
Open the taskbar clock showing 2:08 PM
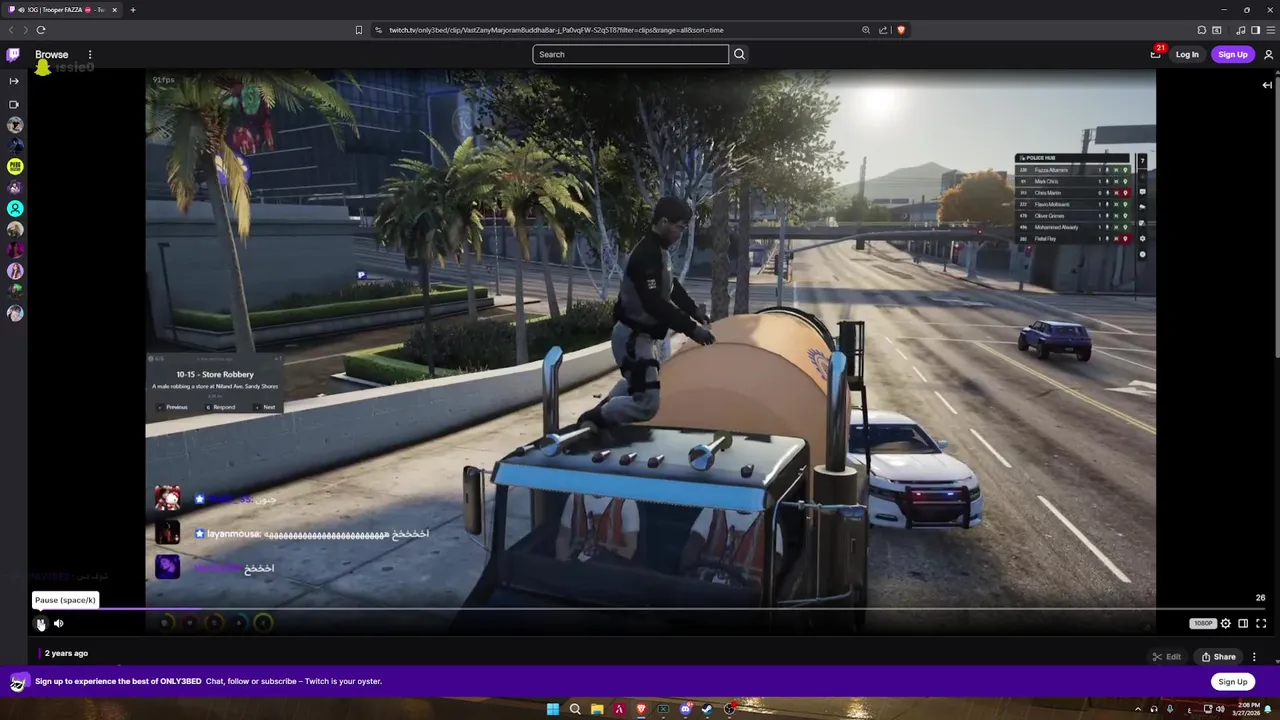point(1248,709)
